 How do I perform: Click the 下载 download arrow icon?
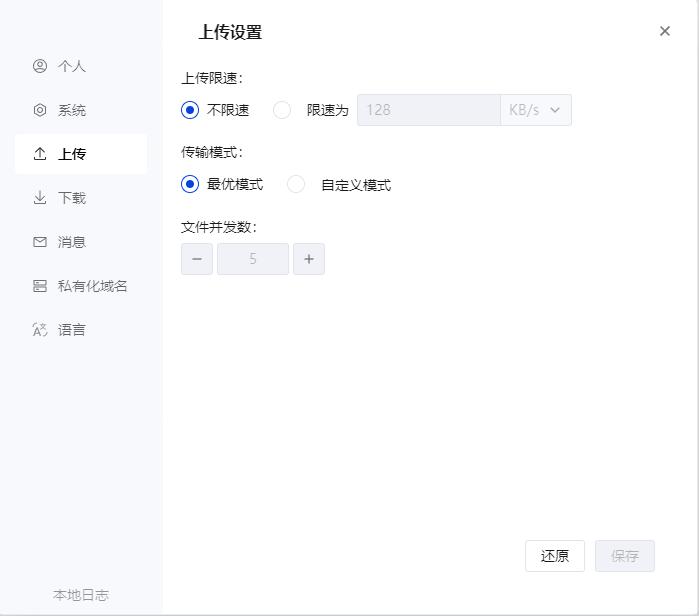tap(40, 197)
